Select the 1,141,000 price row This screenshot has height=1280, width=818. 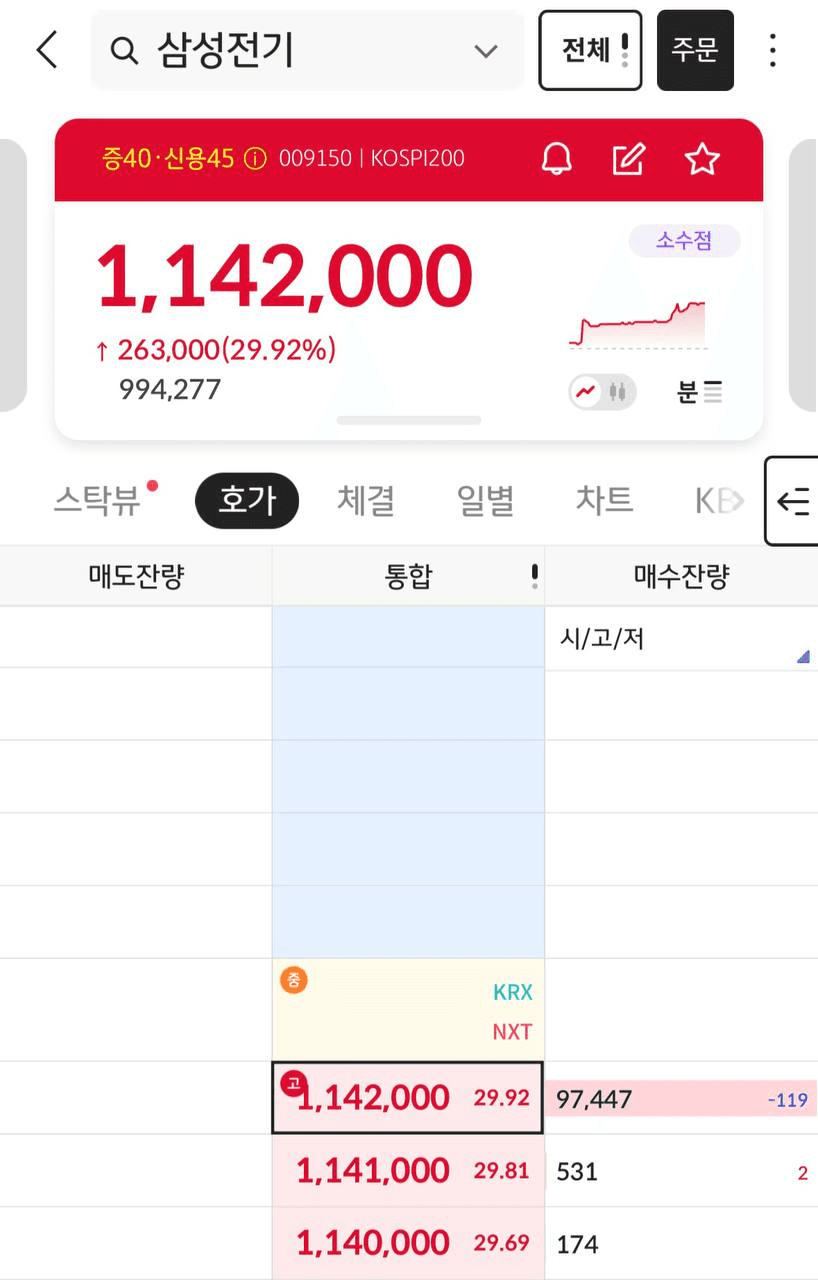pyautogui.click(x=408, y=1170)
